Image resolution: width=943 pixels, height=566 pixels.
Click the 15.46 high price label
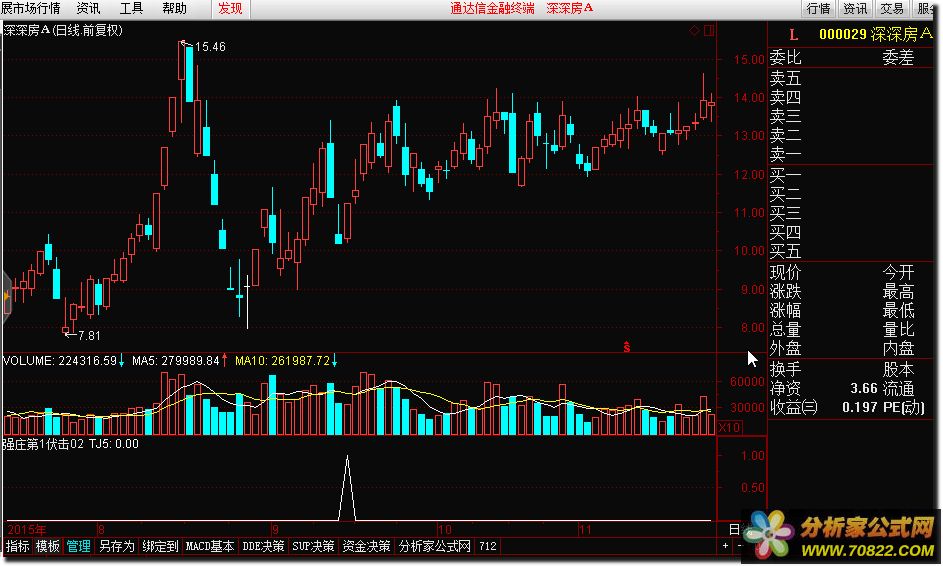[210, 47]
